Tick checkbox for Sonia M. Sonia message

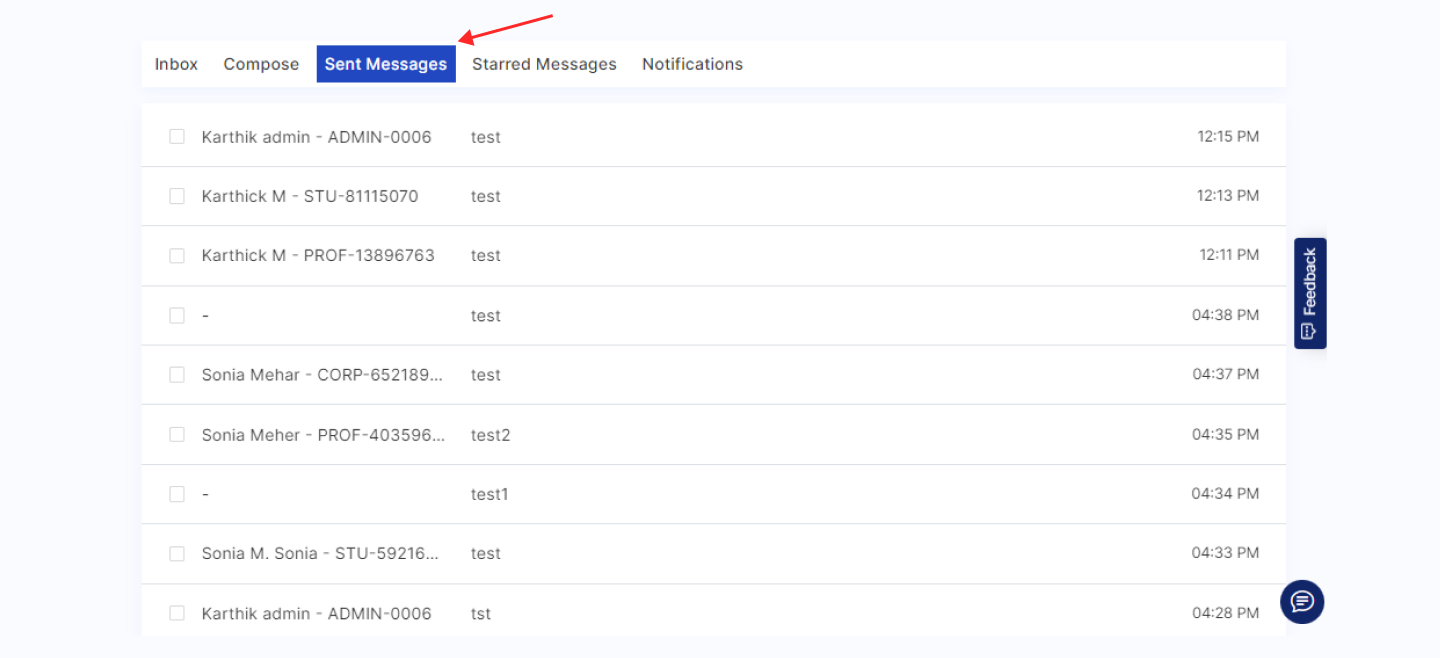pos(177,554)
